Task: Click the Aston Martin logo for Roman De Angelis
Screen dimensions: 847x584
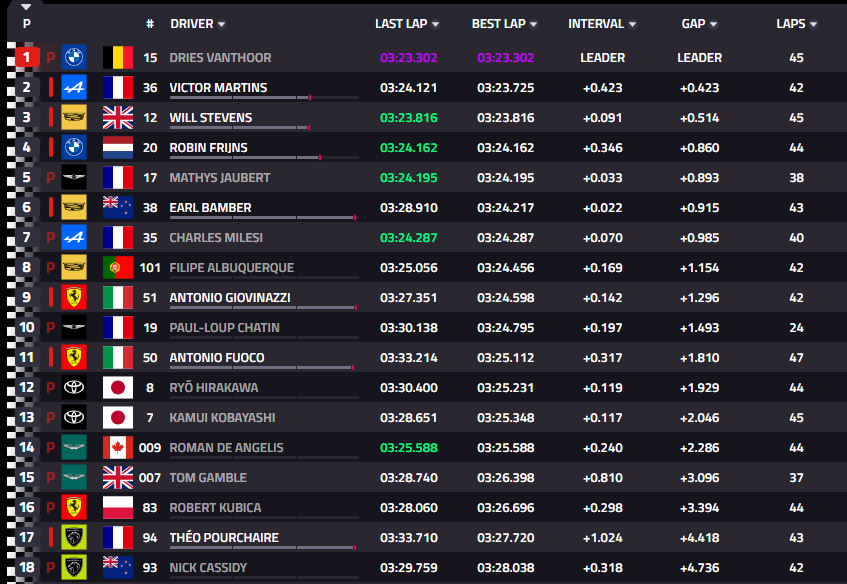Action: pyautogui.click(x=74, y=447)
